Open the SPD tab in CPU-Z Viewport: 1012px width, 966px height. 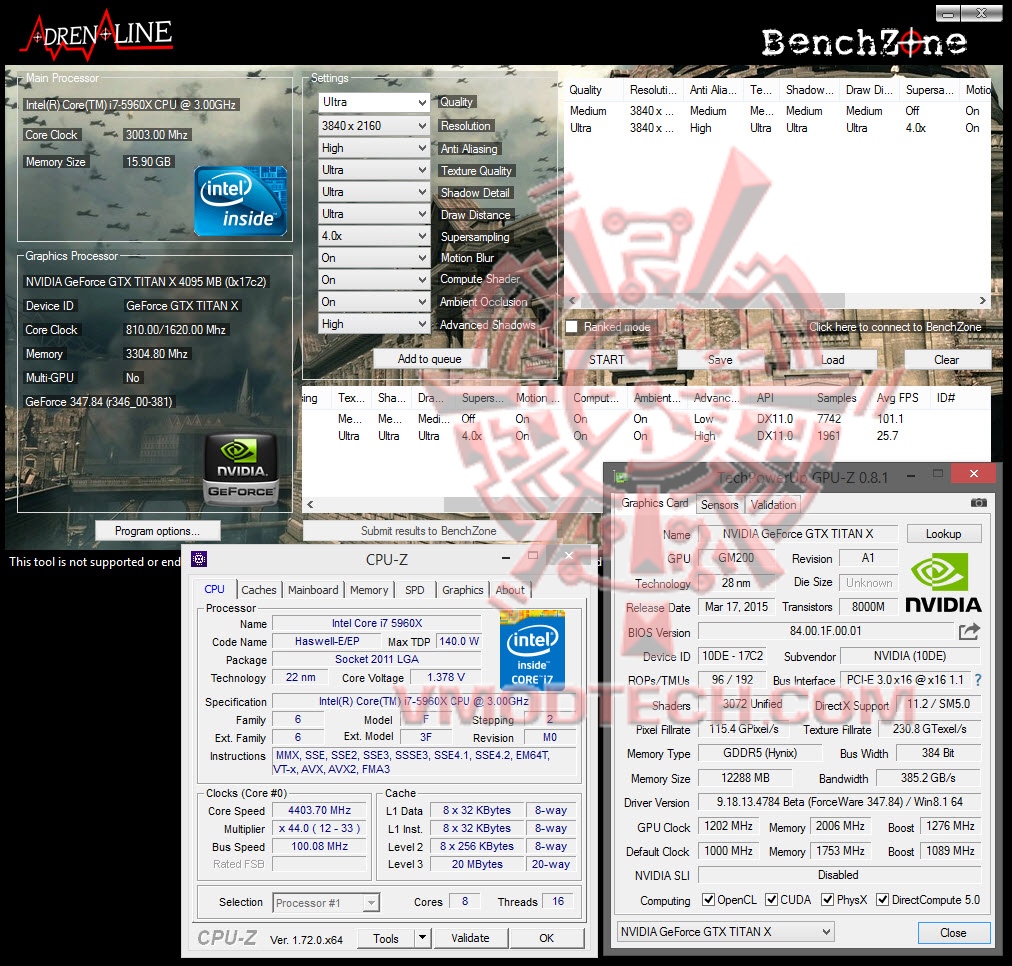click(414, 589)
